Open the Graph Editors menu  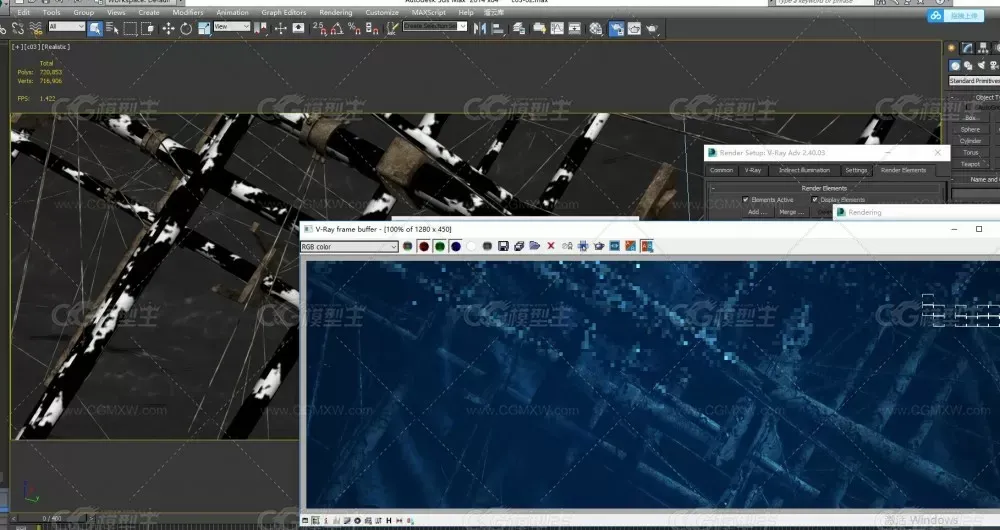[283, 12]
